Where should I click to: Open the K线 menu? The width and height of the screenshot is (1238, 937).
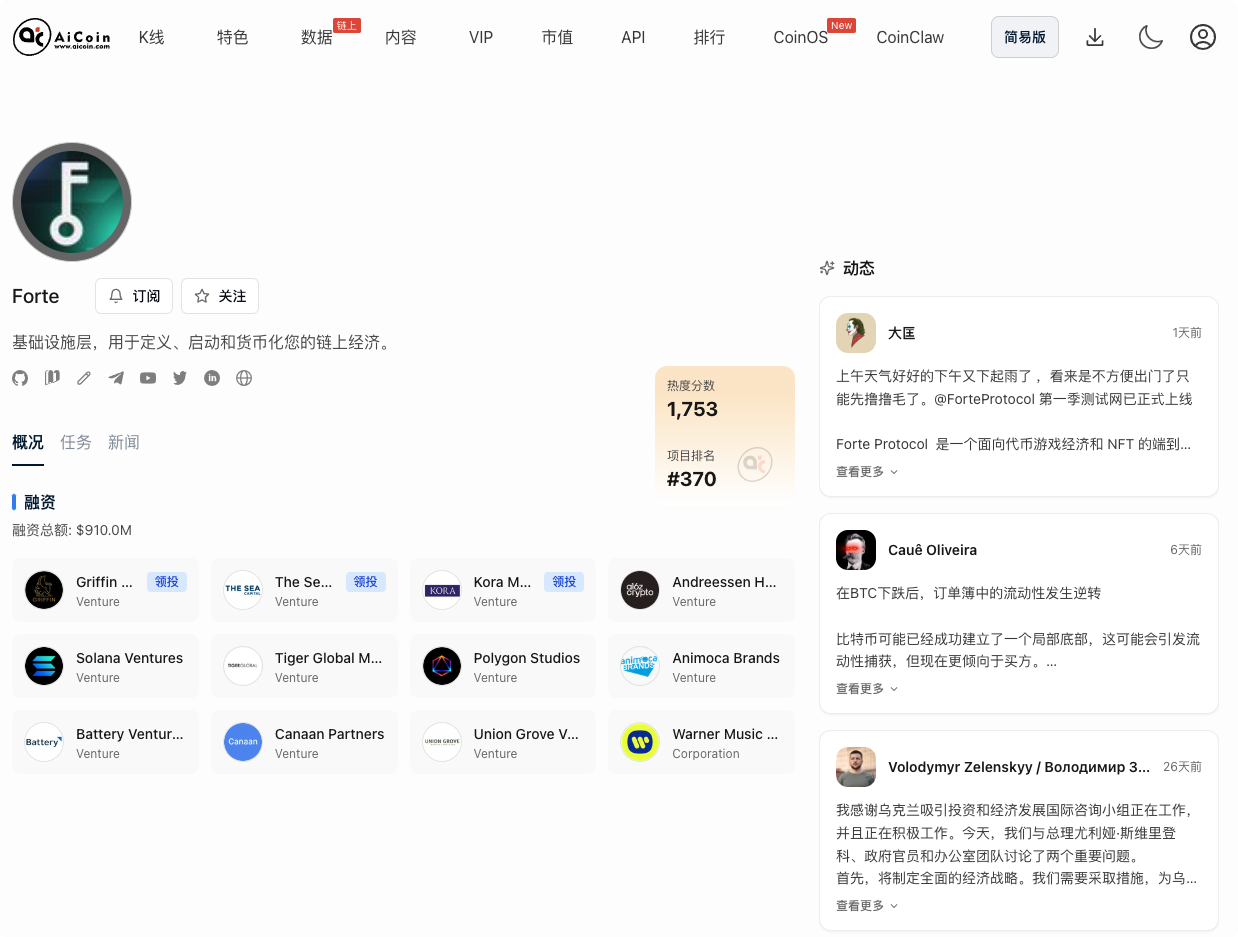(151, 37)
